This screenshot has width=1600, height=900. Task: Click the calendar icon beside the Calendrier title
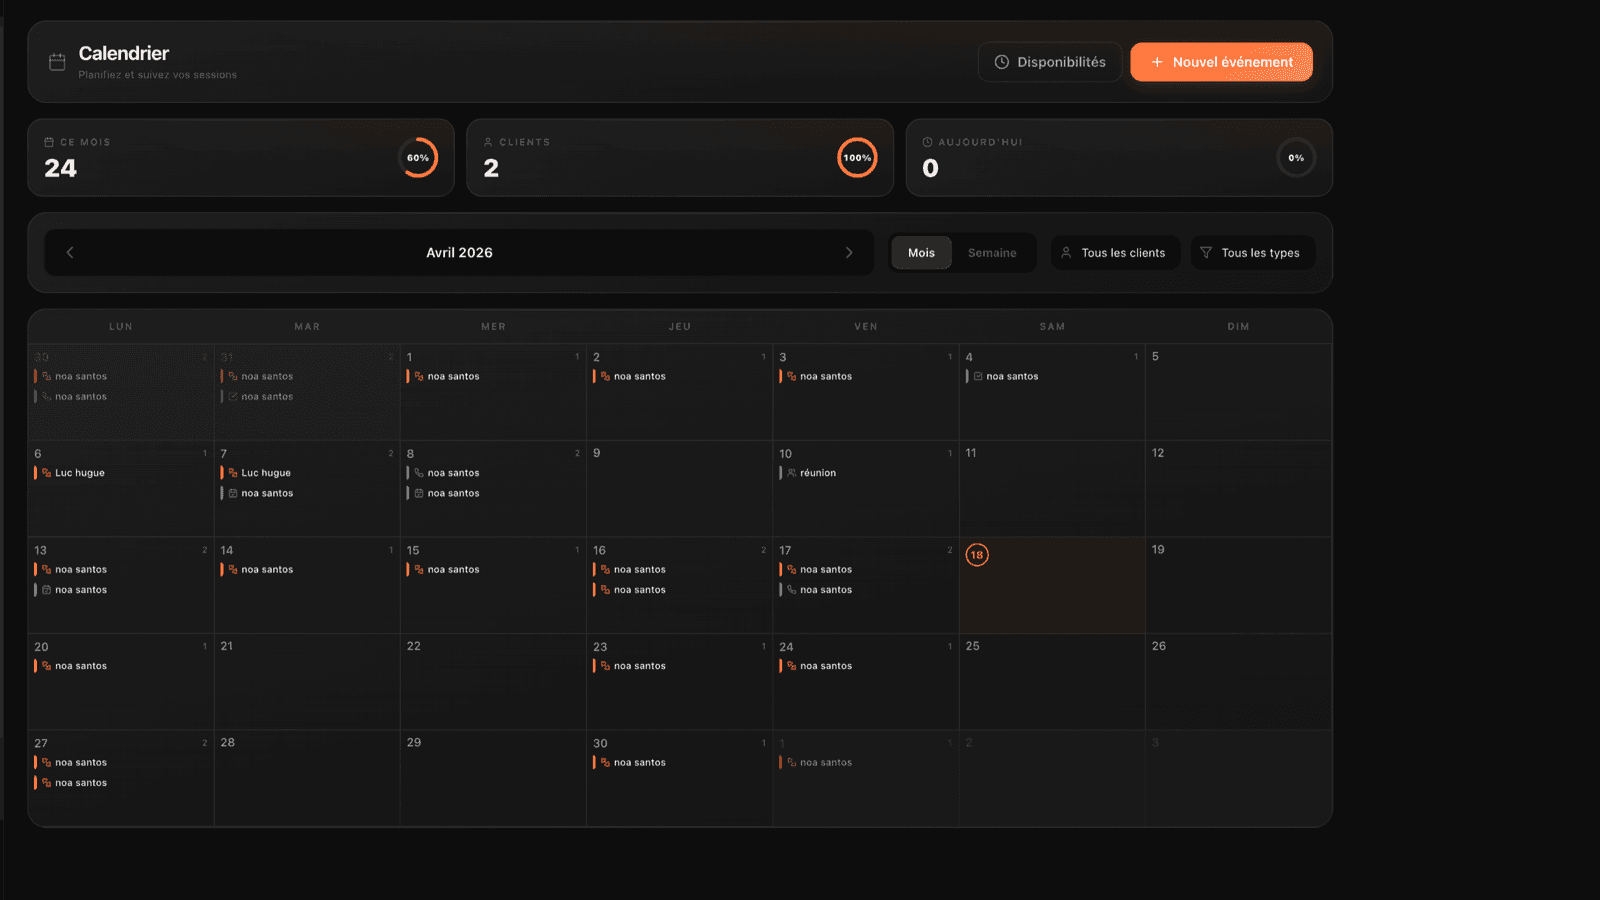click(57, 62)
